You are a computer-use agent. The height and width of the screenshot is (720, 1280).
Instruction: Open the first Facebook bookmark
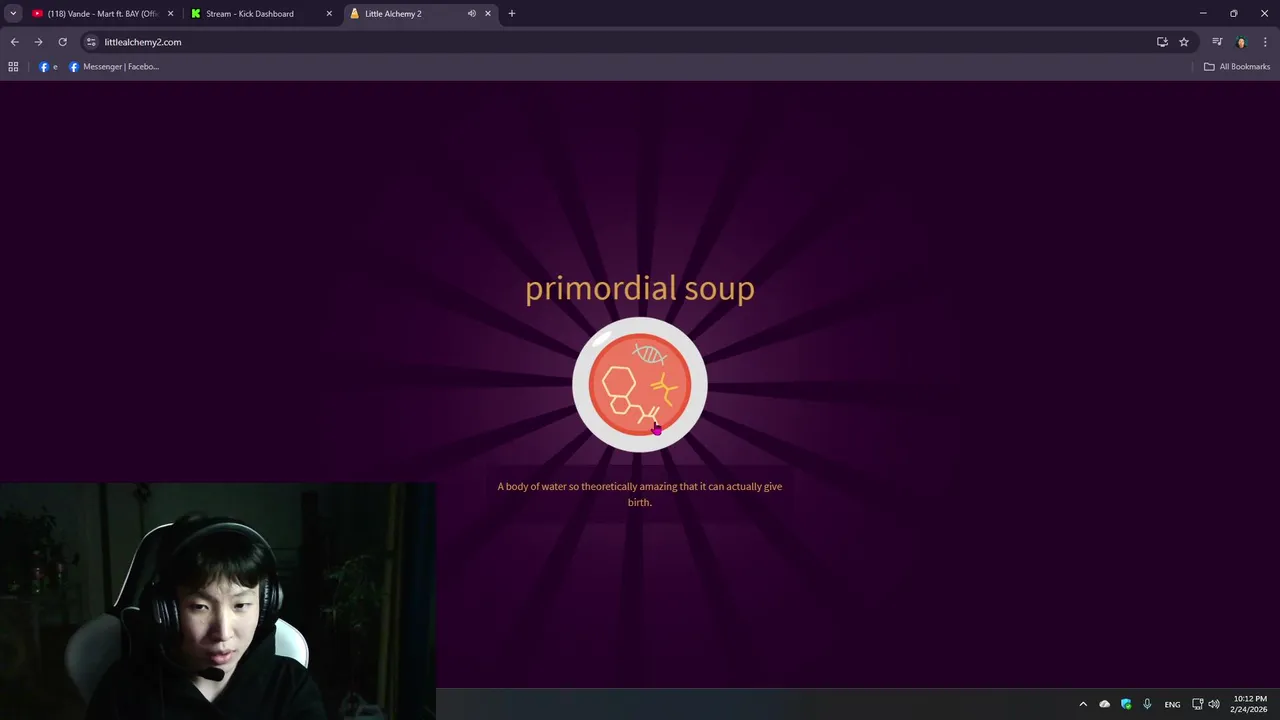point(48,67)
